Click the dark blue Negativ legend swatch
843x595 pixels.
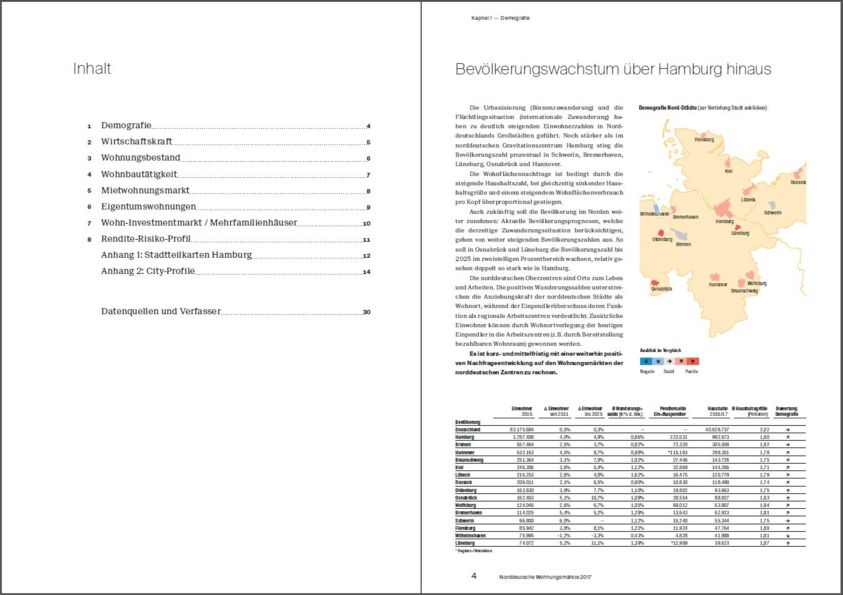point(647,362)
